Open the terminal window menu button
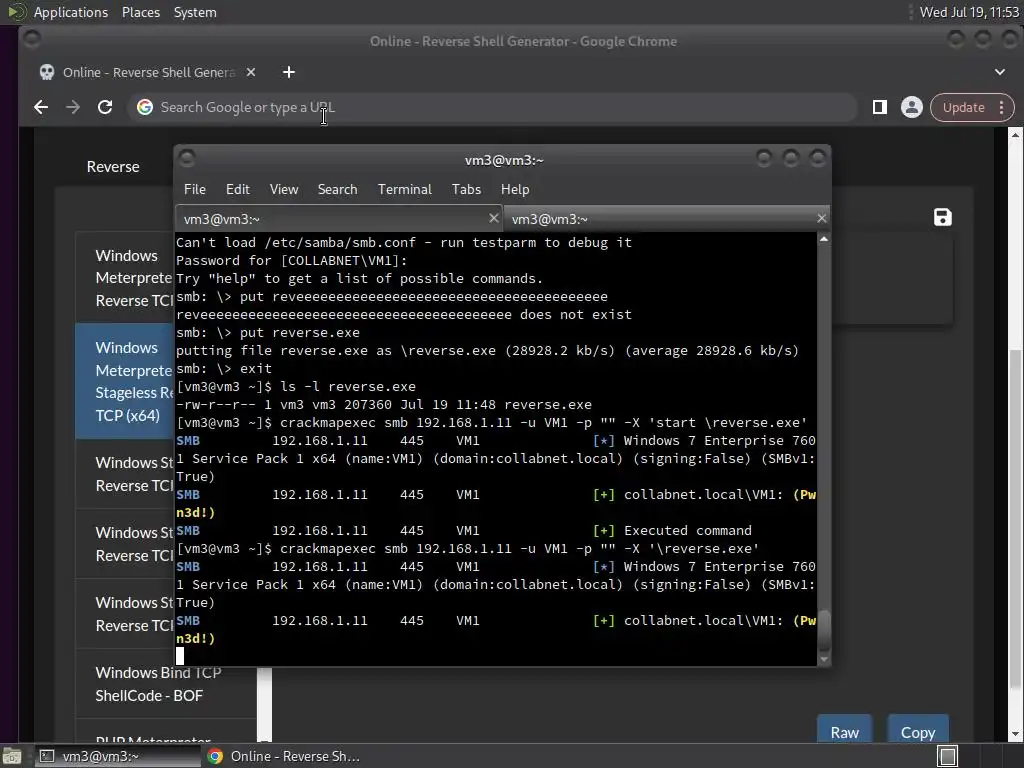Viewport: 1024px width, 768px height. [187, 158]
